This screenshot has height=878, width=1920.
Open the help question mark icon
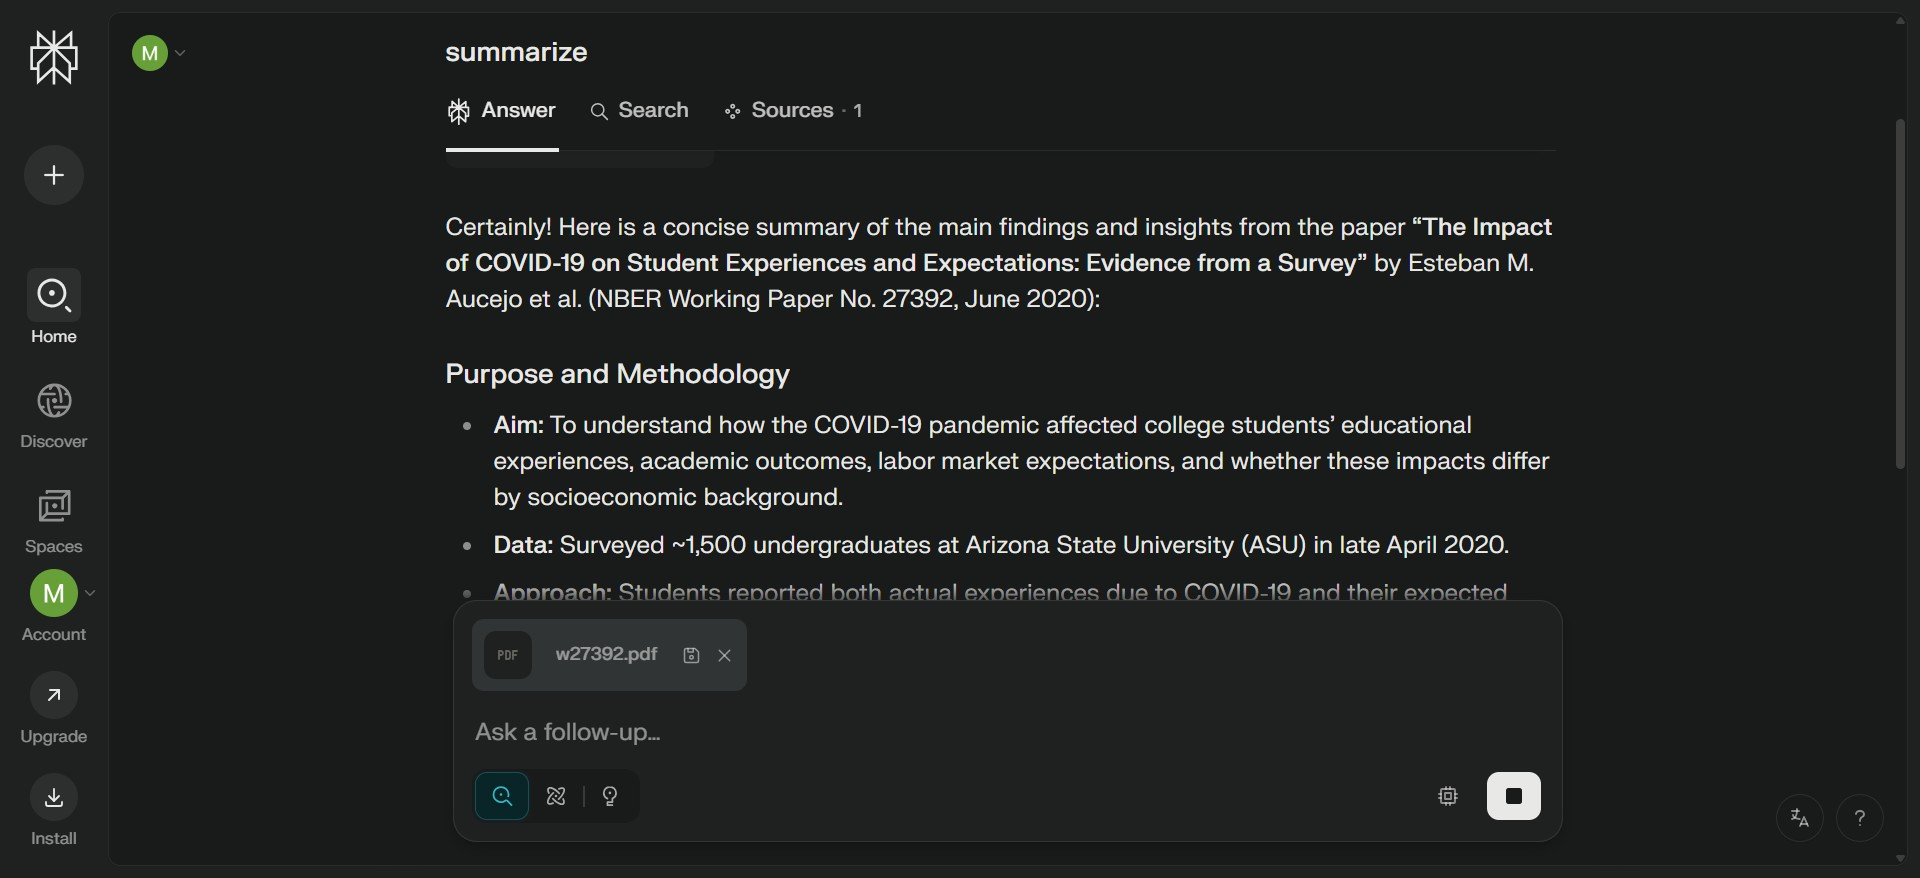1860,818
